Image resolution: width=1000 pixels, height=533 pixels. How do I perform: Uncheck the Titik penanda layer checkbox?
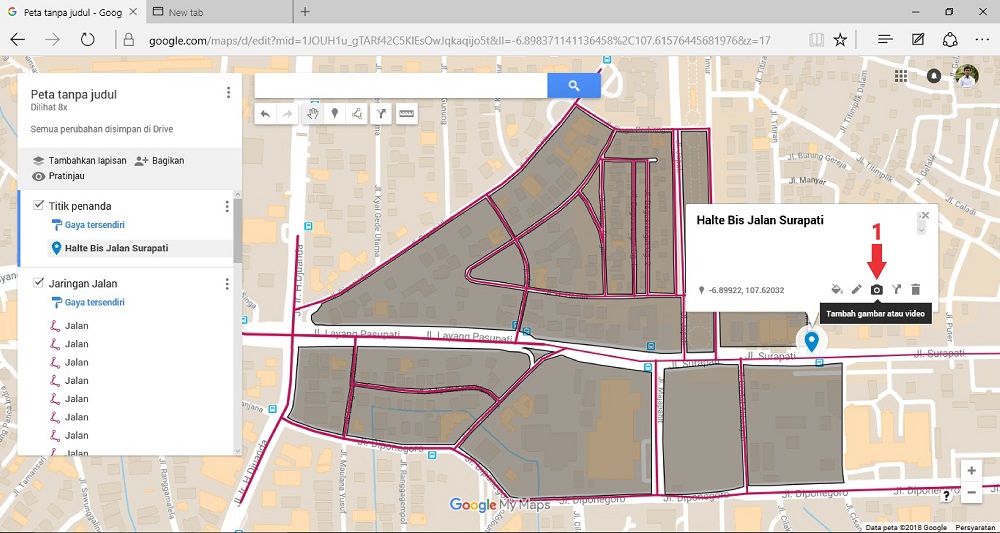click(38, 206)
